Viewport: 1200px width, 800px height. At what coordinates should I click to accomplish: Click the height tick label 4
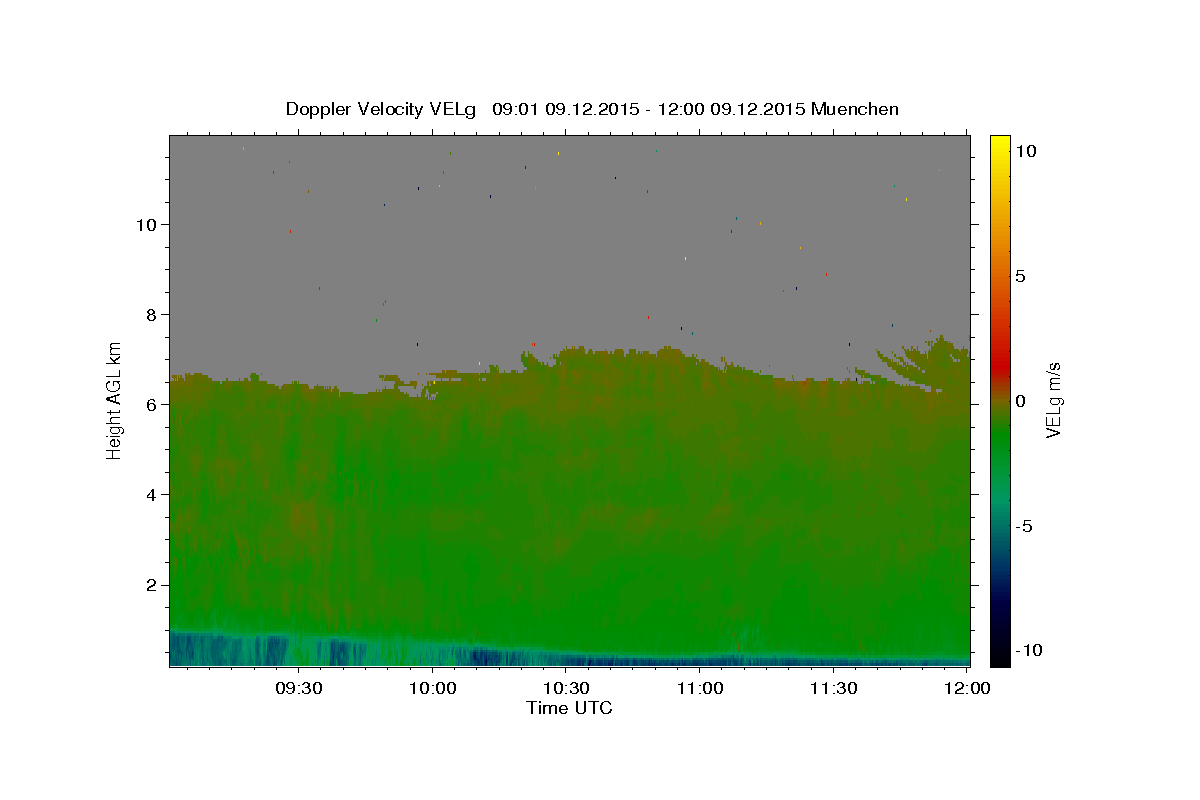pos(152,494)
